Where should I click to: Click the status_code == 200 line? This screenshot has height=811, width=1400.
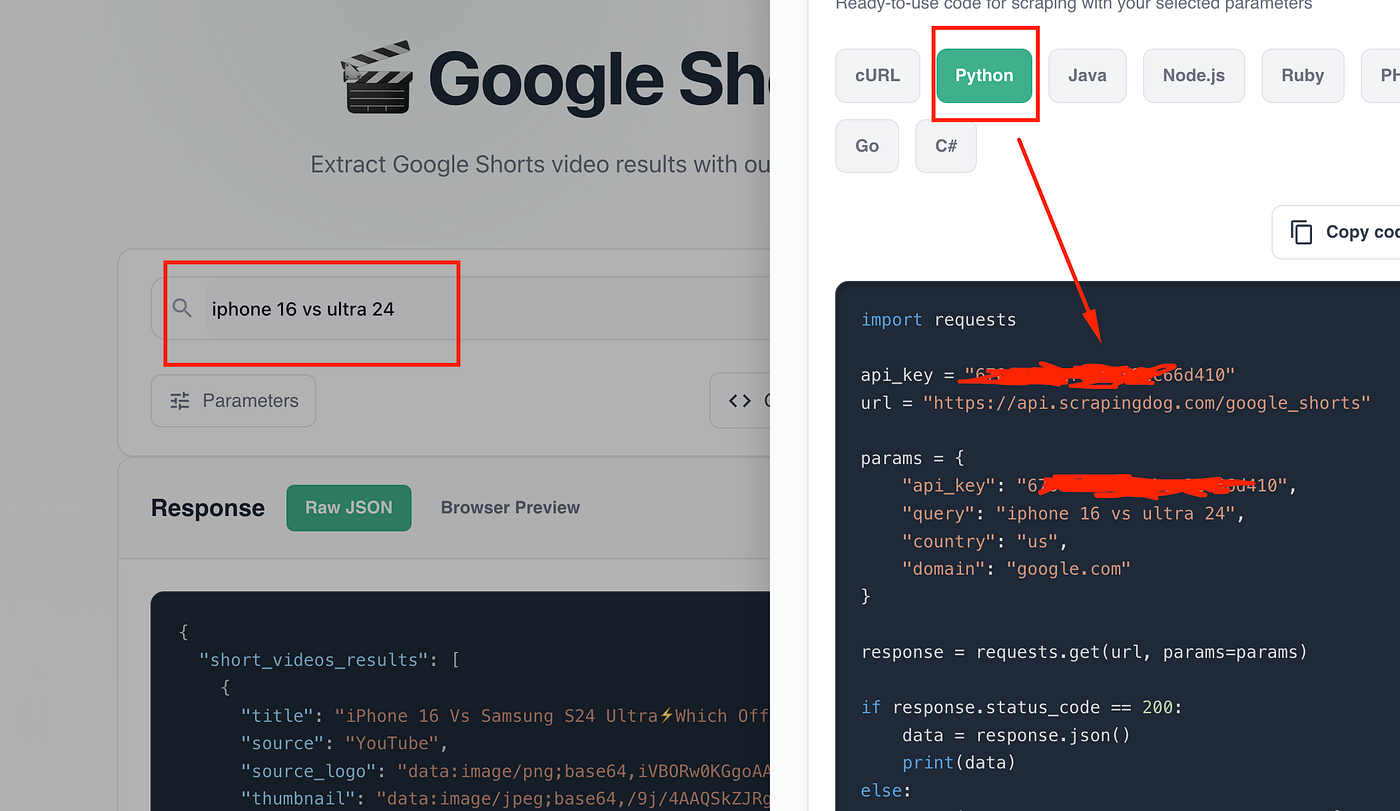tap(1021, 708)
